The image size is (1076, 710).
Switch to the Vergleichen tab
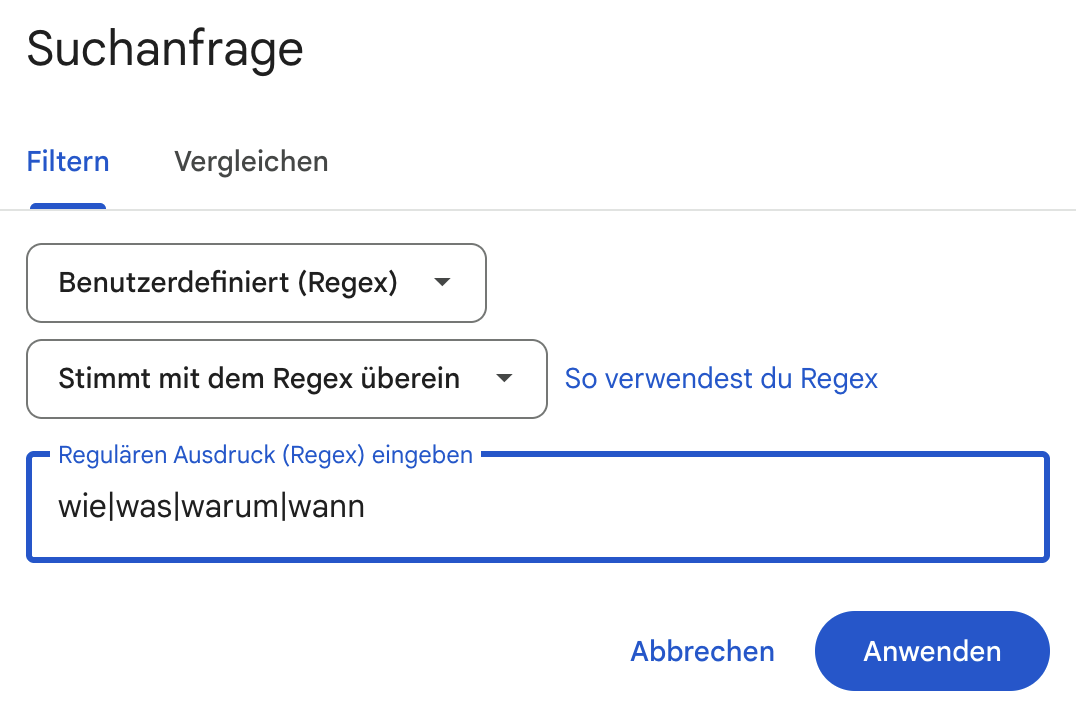(250, 161)
